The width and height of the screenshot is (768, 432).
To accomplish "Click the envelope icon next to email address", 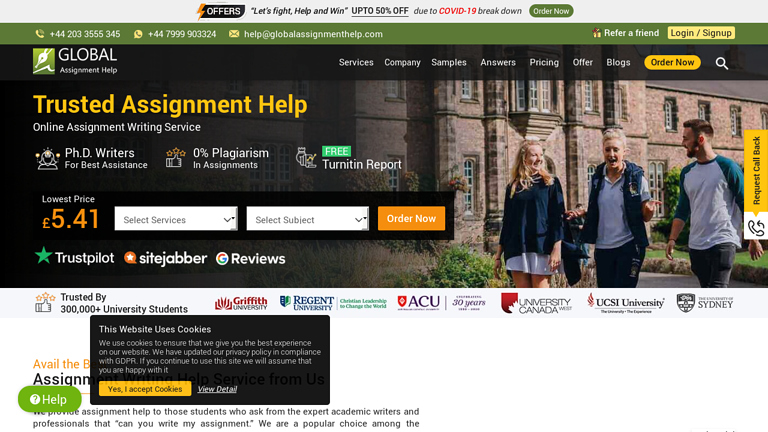I will [x=234, y=34].
